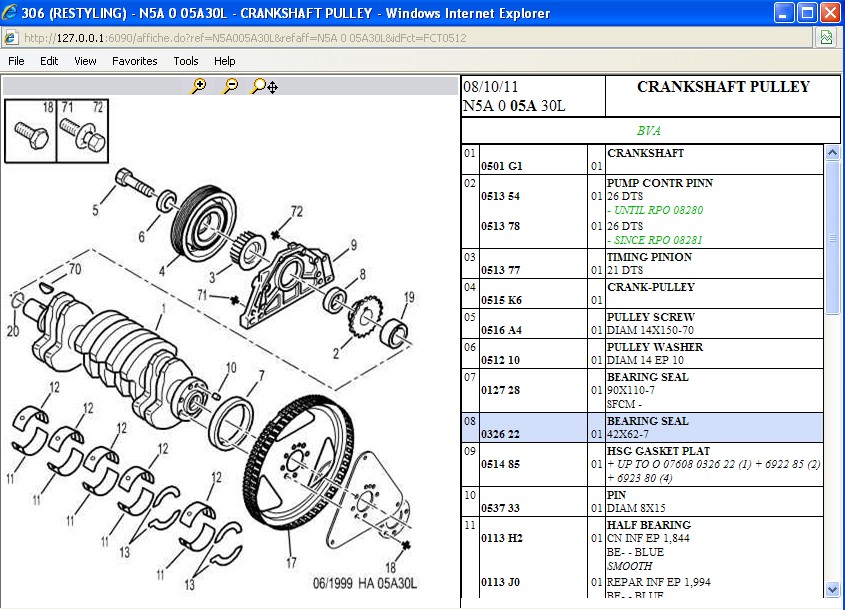This screenshot has width=845, height=610.
Task: Select part number 0501 G1 crankshaft
Action: 501,166
